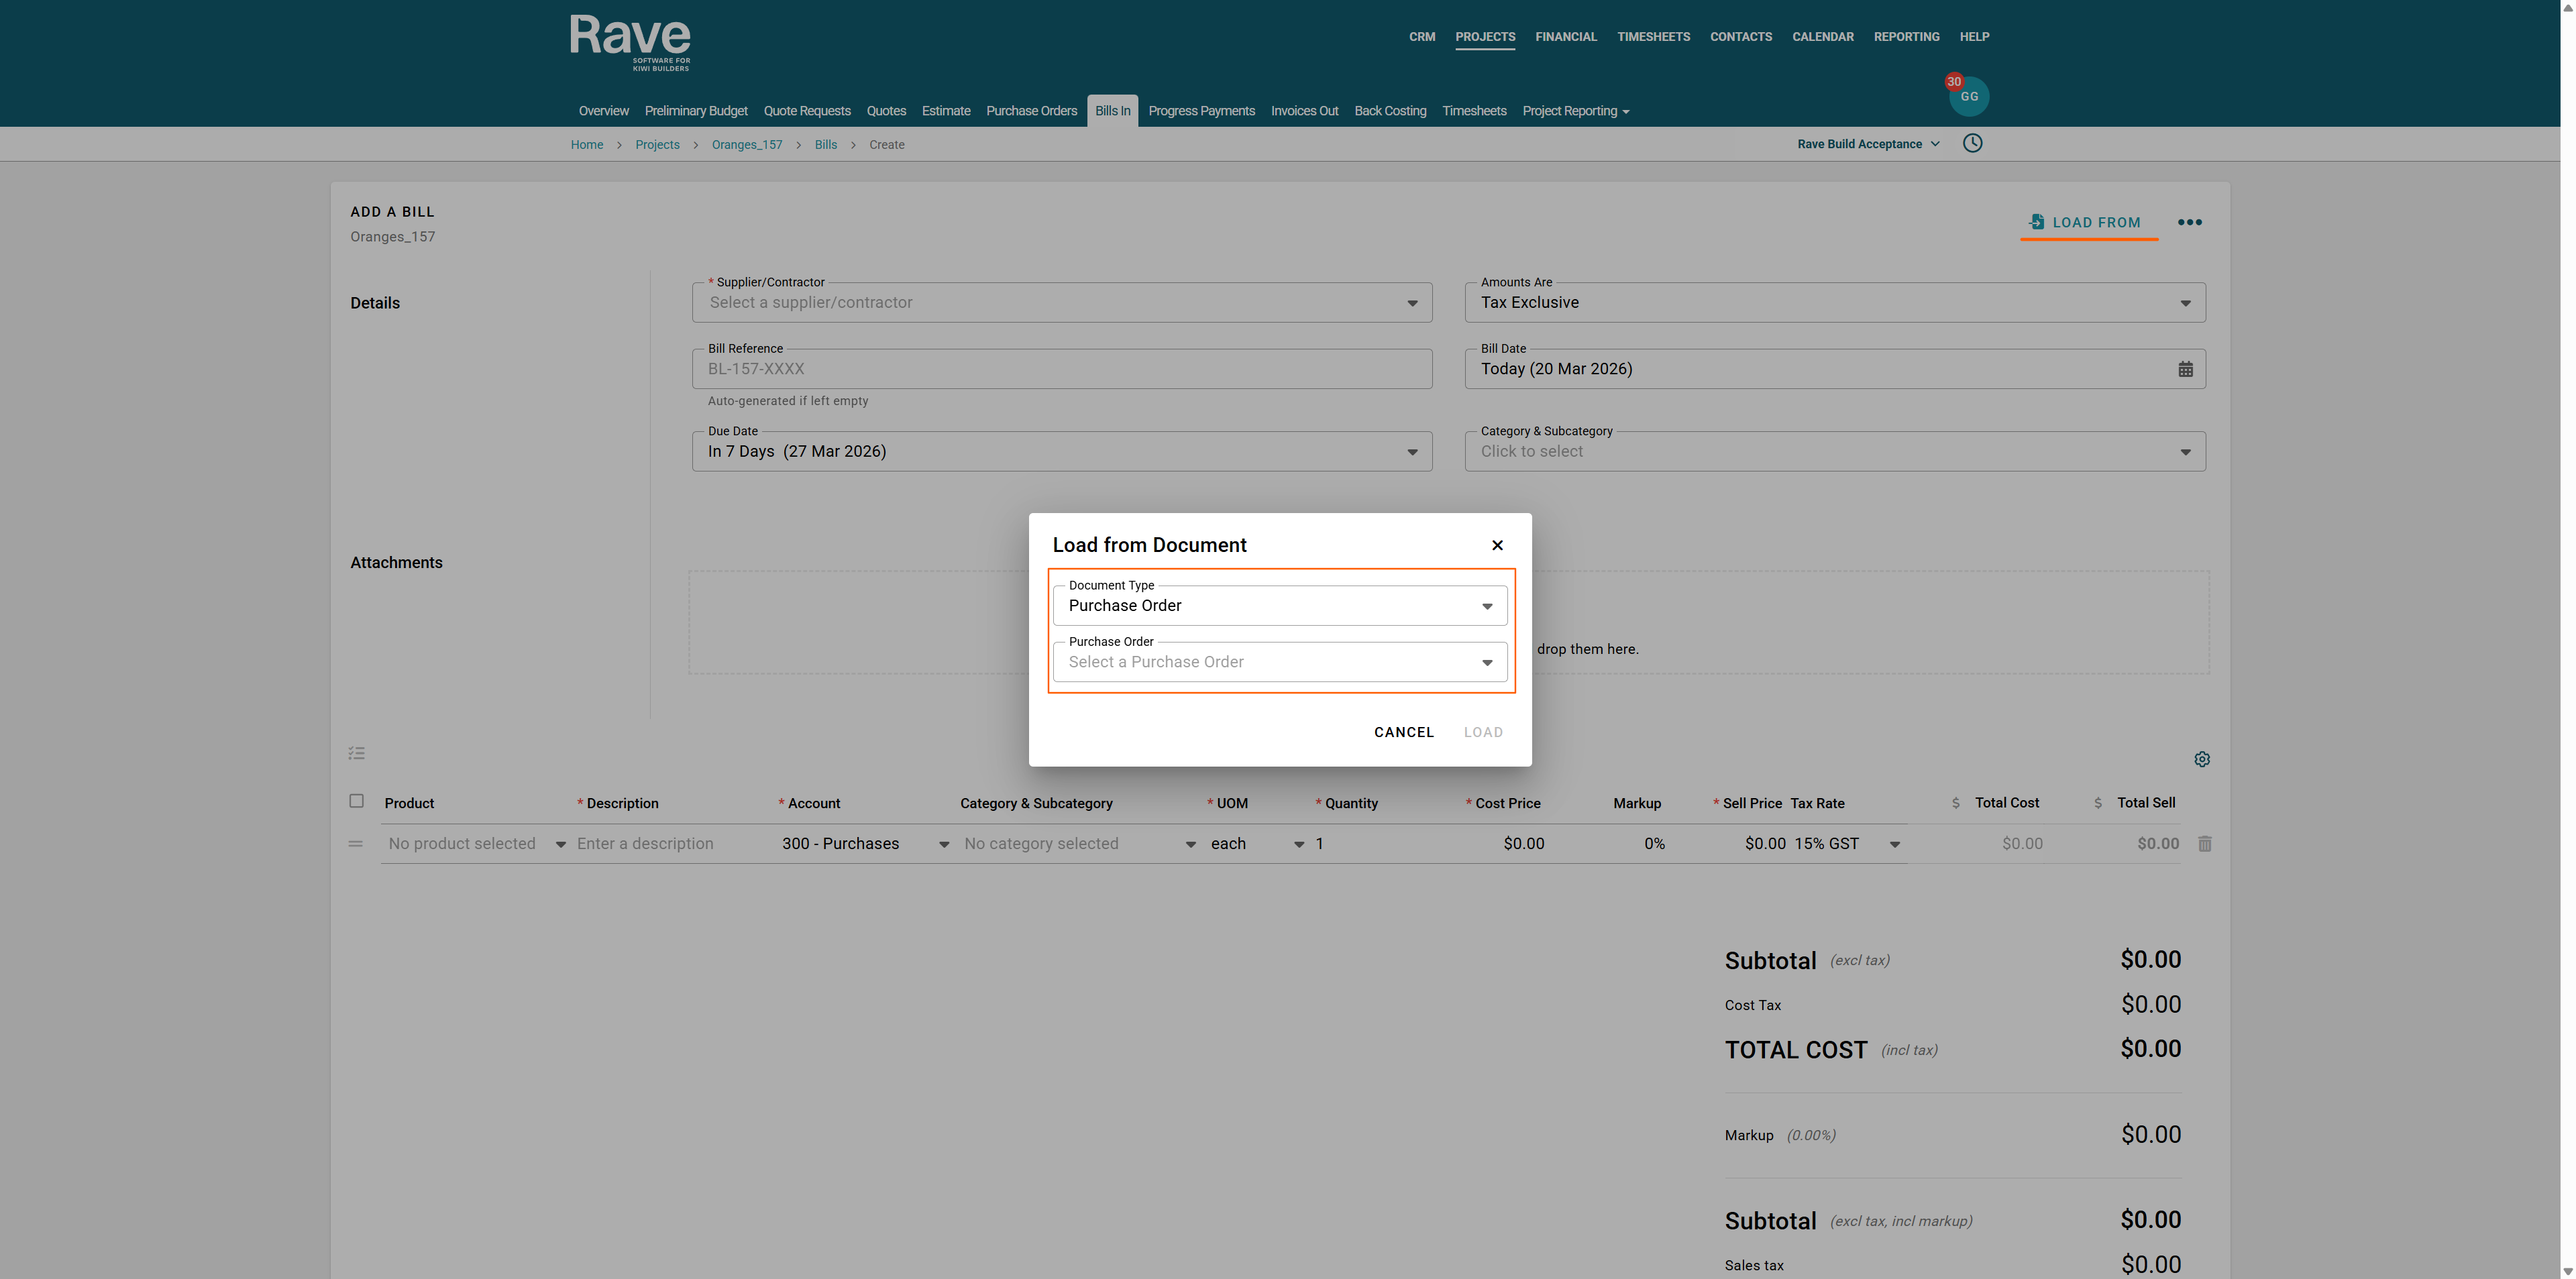2576x1279 pixels.
Task: Open the Project Reporting menu
Action: pyautogui.click(x=1575, y=111)
